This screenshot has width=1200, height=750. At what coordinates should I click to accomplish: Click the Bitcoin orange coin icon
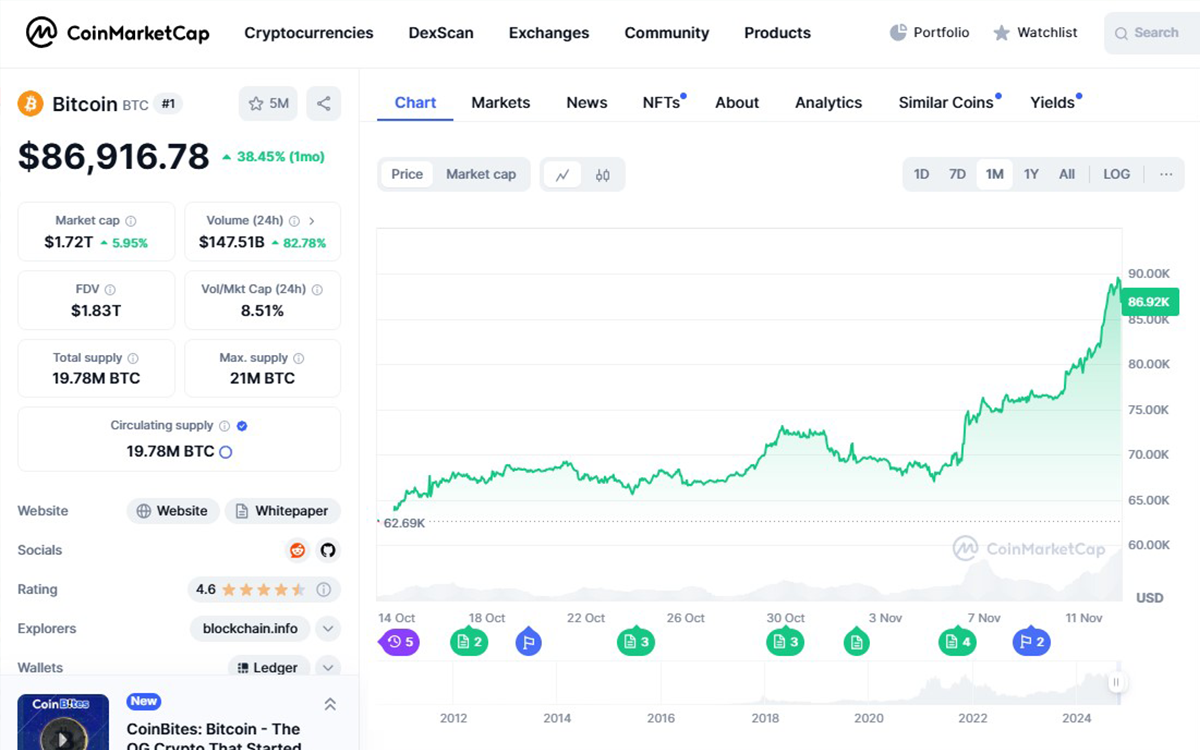point(30,104)
